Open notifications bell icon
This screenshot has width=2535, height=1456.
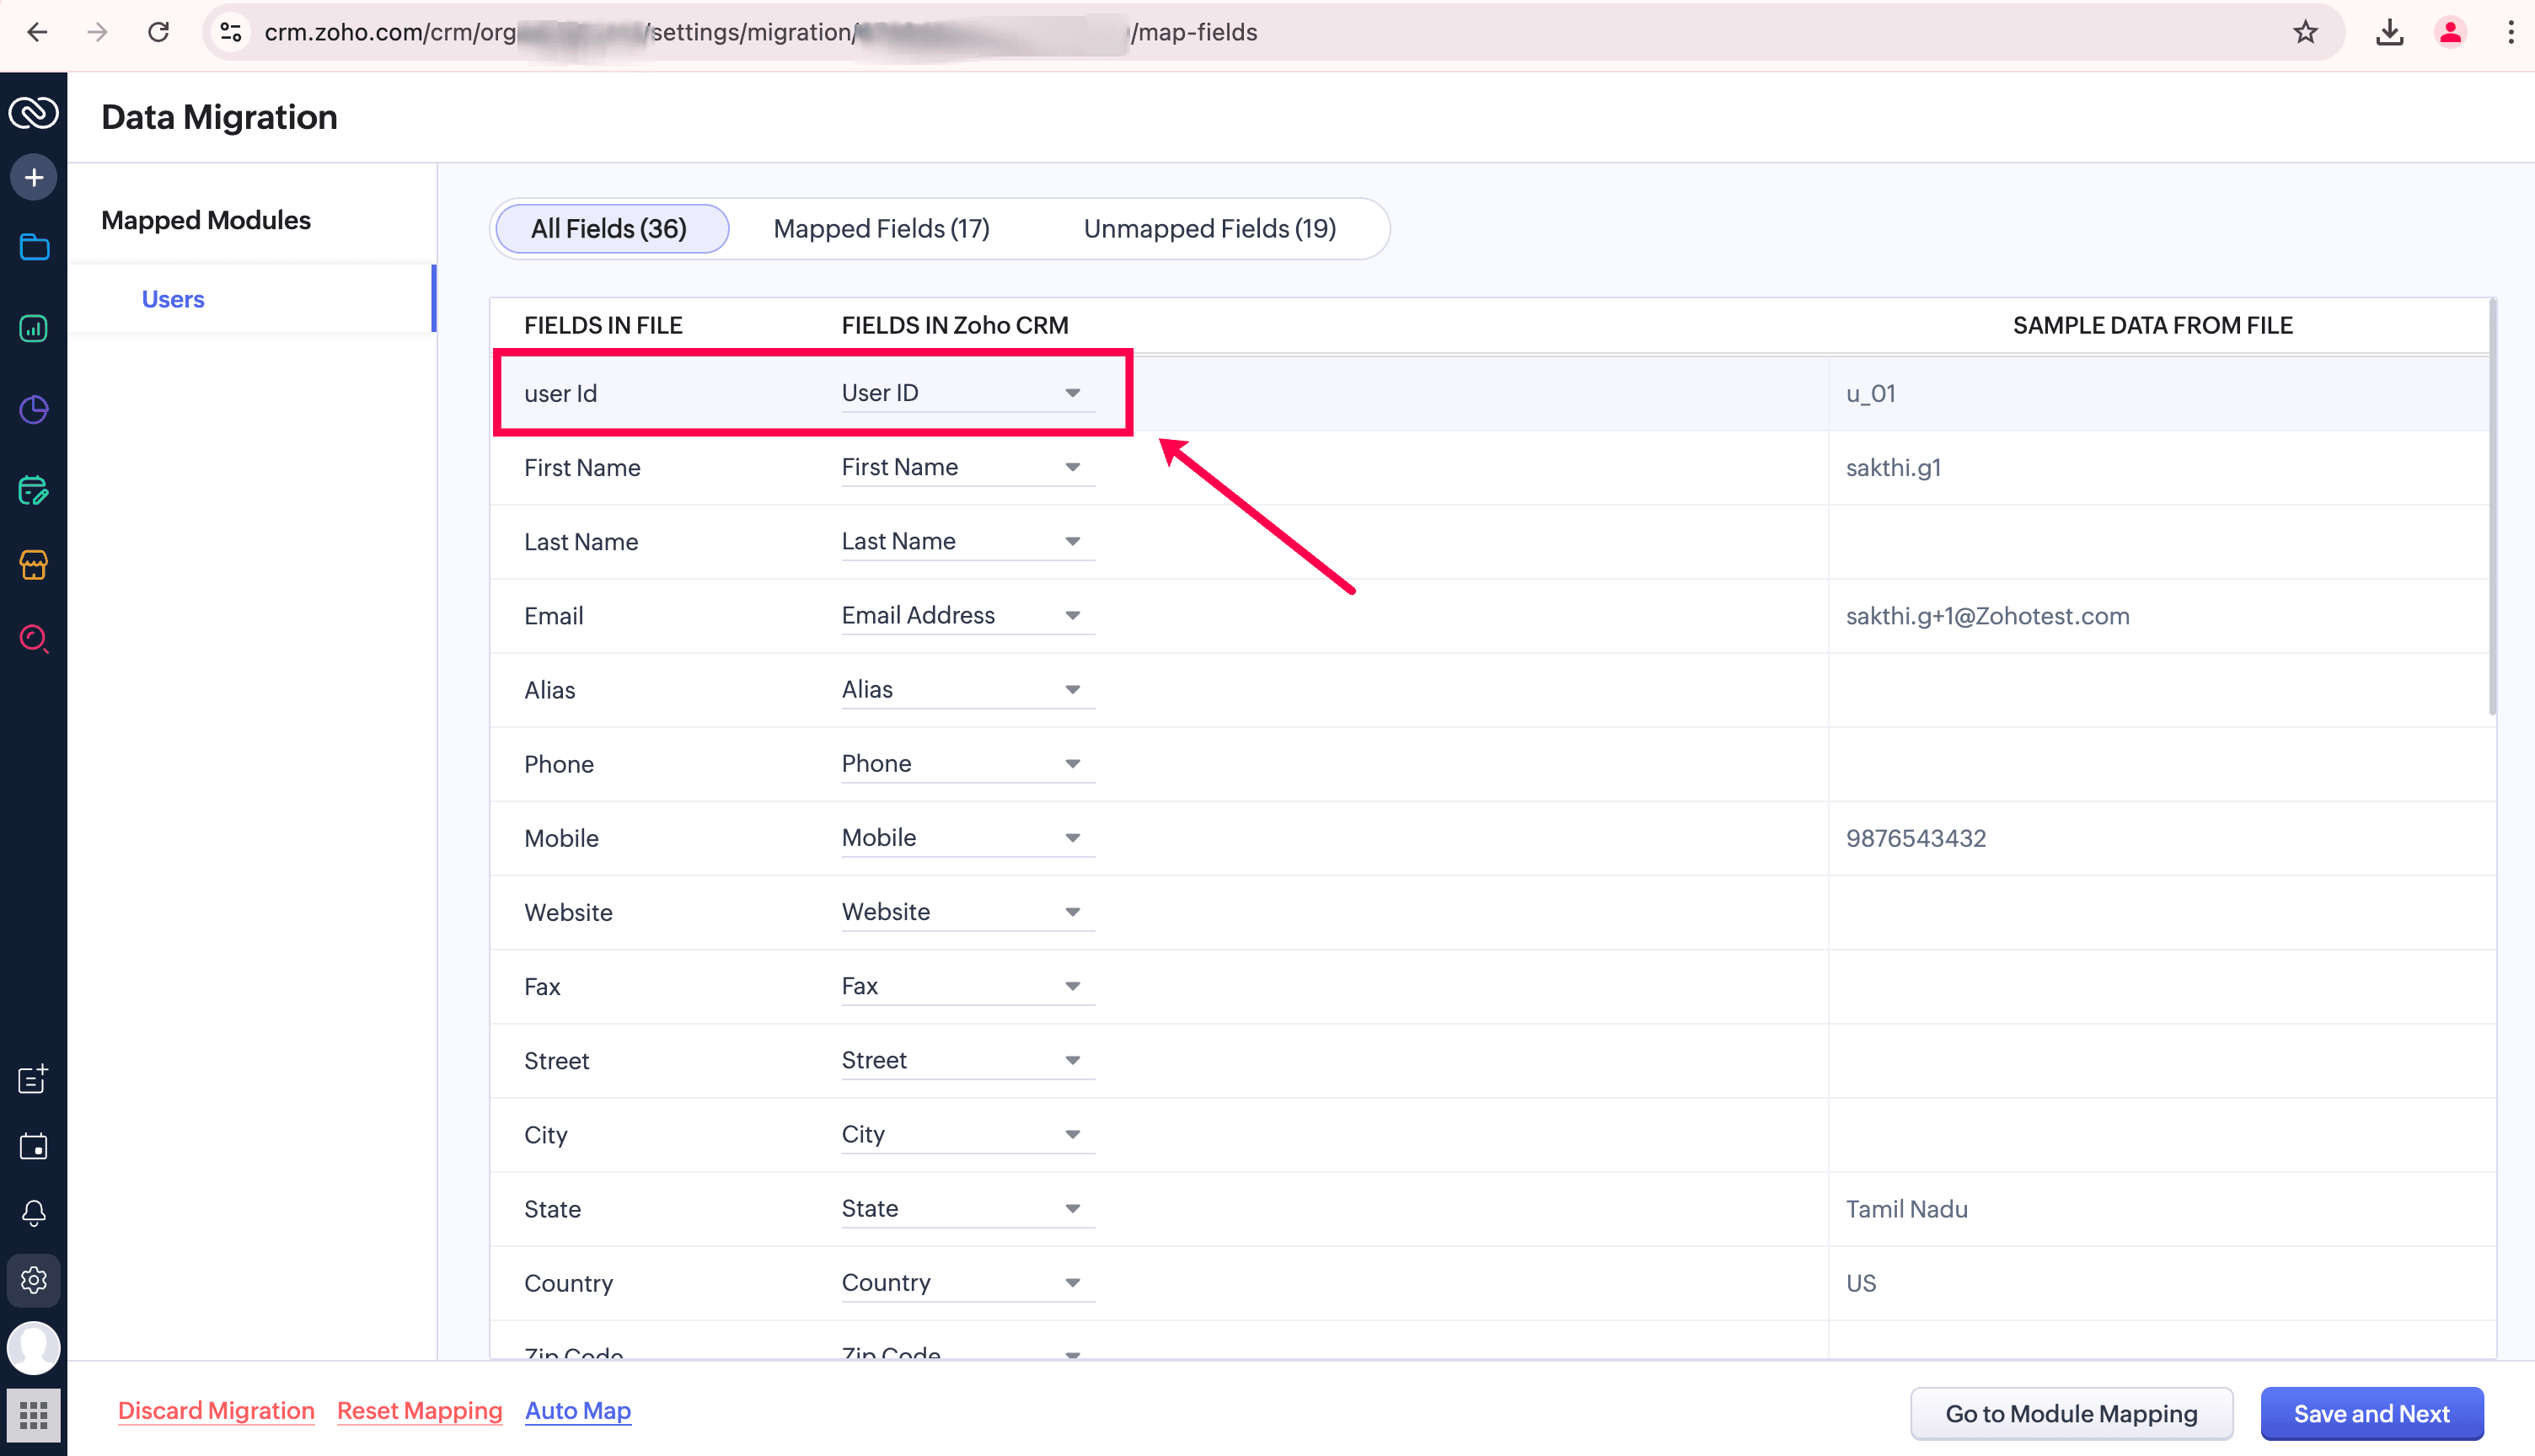pyautogui.click(x=34, y=1213)
